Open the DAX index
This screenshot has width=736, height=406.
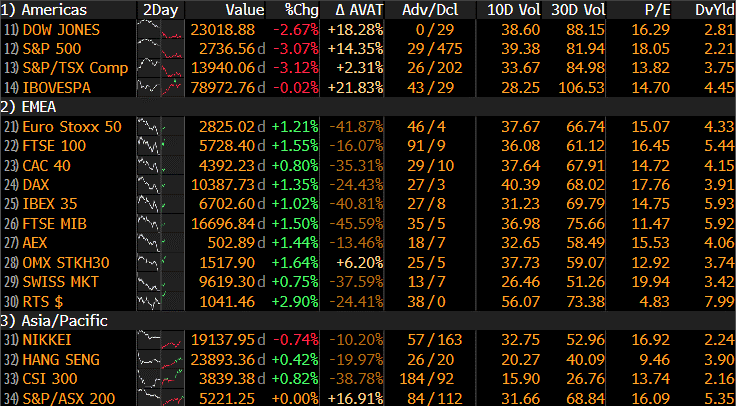[36, 184]
